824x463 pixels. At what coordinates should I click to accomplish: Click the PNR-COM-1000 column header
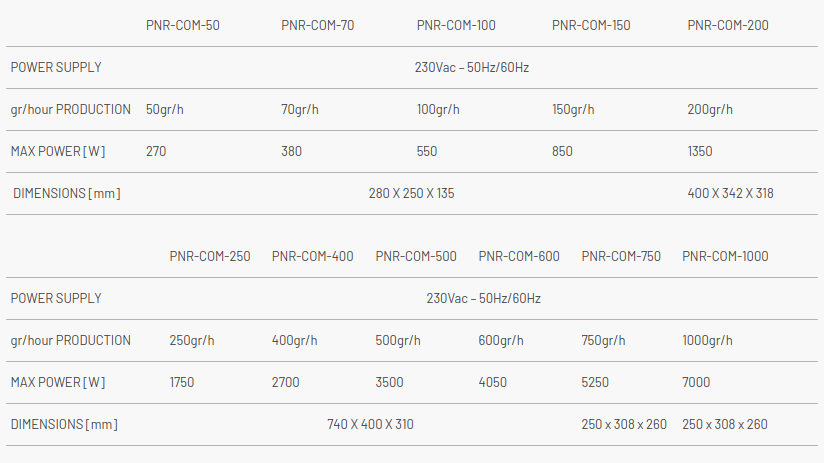coord(725,257)
